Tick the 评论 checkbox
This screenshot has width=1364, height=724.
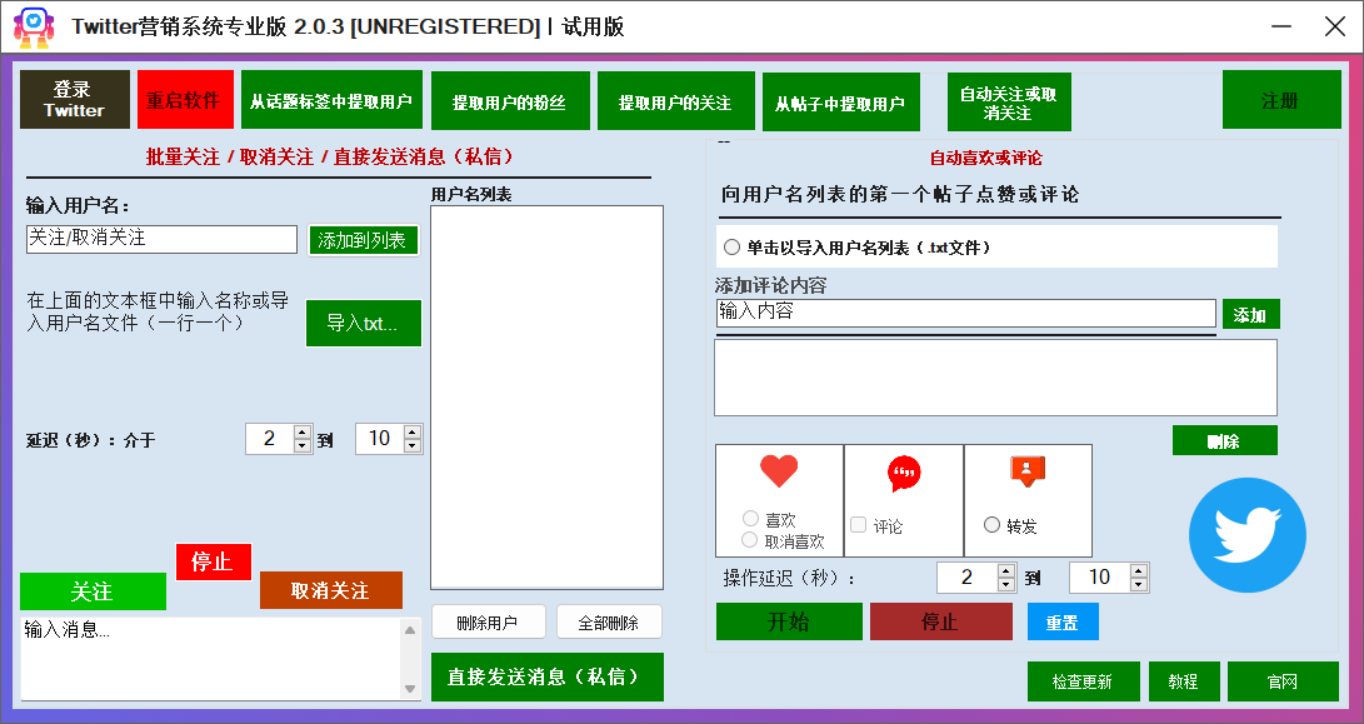[858, 525]
